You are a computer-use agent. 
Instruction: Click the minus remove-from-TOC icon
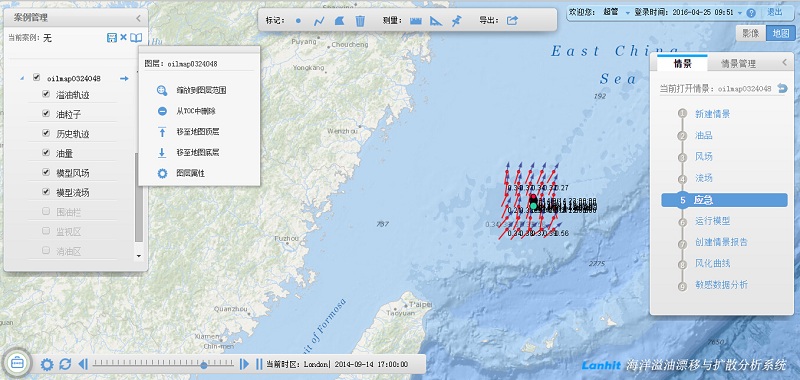click(162, 111)
